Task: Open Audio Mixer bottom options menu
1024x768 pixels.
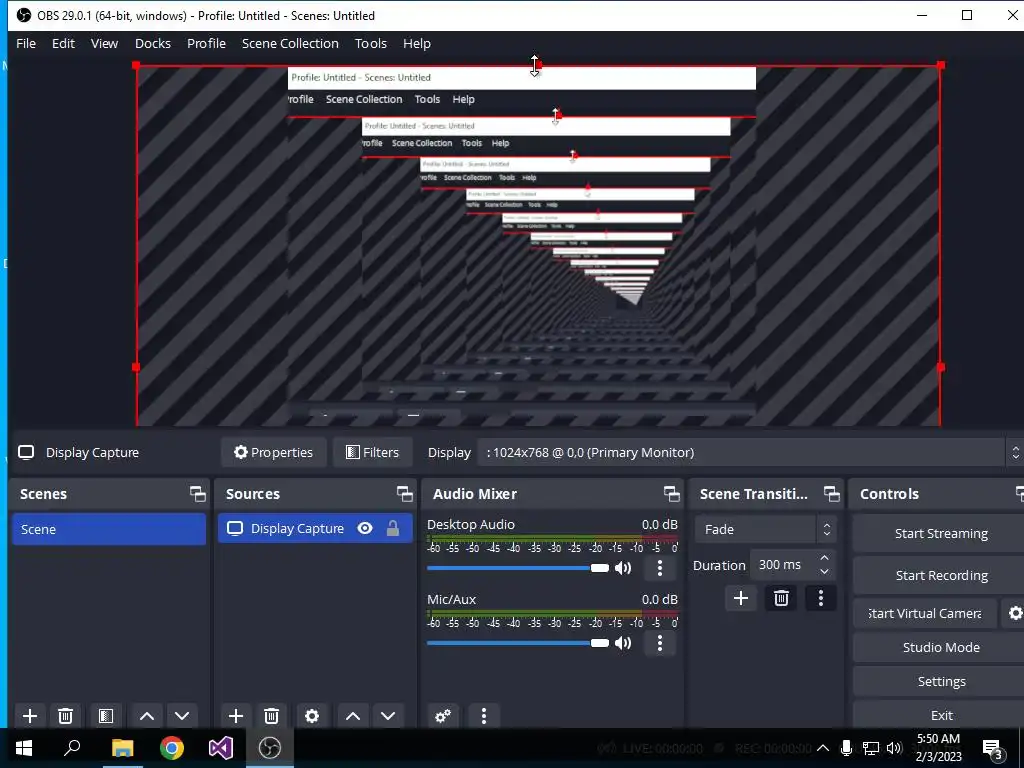Action: (484, 716)
